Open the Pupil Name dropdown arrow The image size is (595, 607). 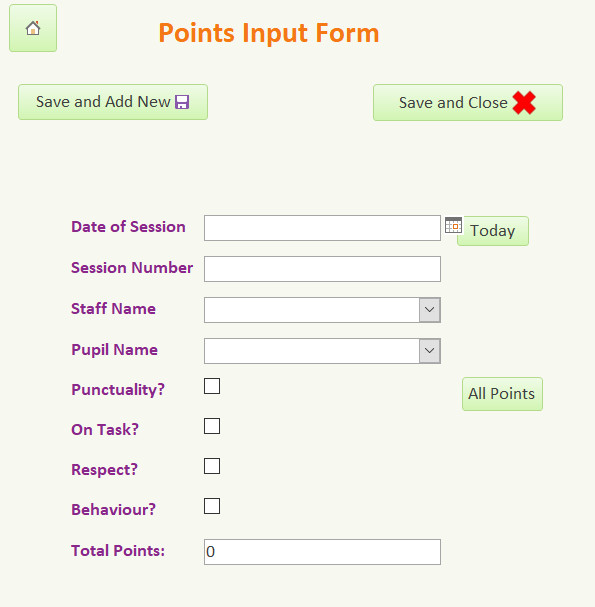430,351
